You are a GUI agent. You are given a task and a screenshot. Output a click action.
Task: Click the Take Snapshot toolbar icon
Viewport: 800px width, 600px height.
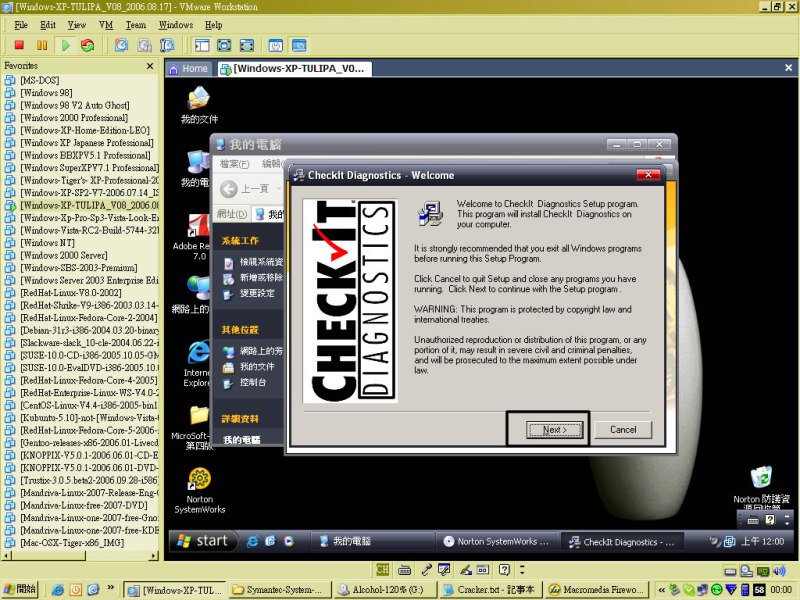tap(121, 45)
